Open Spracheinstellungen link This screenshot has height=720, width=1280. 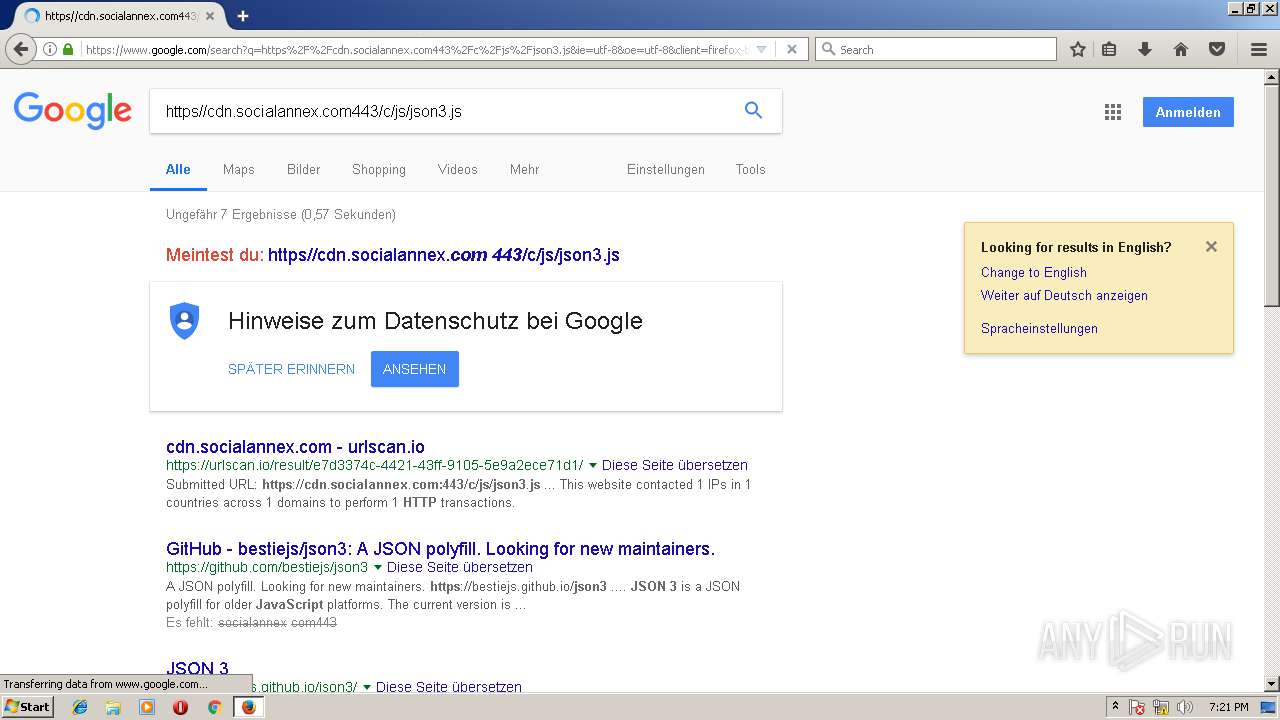[1039, 328]
